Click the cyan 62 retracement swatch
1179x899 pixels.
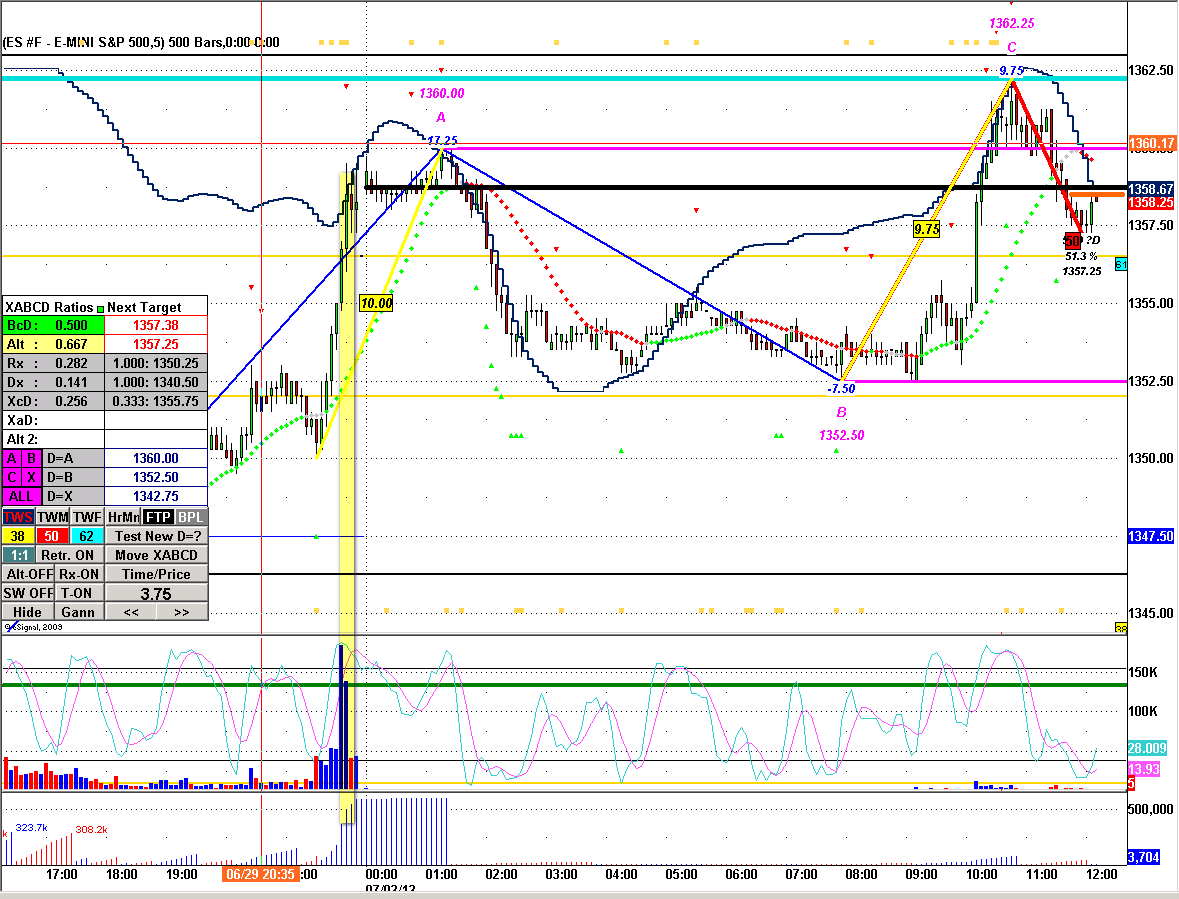(x=86, y=536)
